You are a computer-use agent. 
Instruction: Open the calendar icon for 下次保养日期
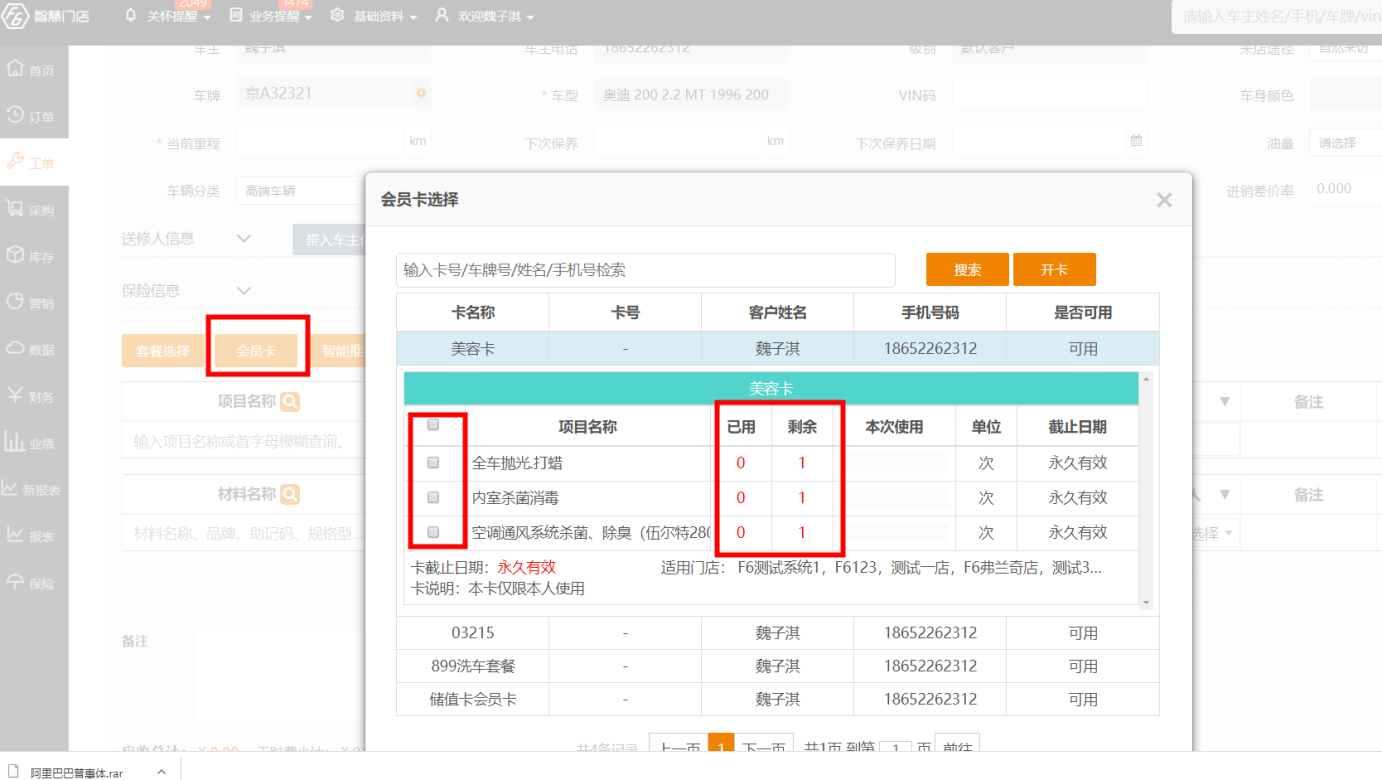click(x=1136, y=141)
